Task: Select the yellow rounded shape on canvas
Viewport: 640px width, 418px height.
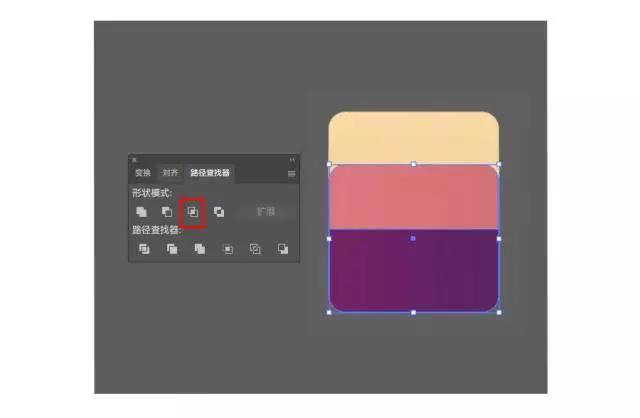Action: coord(413,137)
